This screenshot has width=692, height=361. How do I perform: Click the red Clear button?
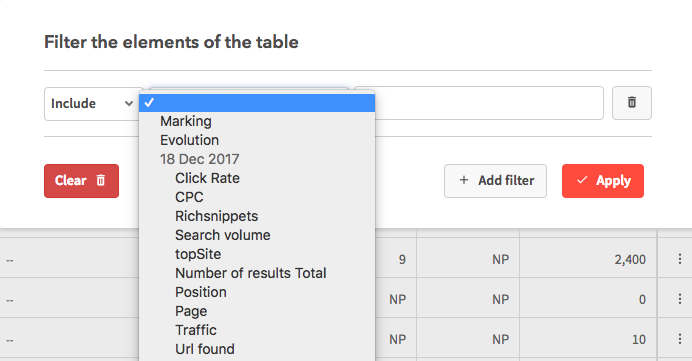81,181
